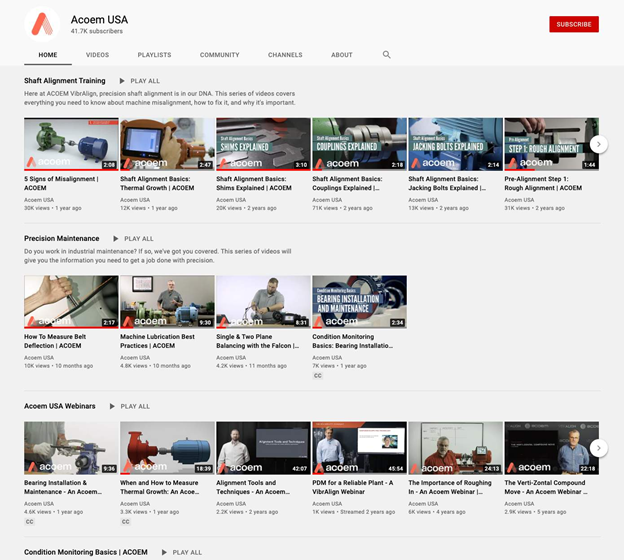
Task: Open channel search magnifier icon
Action: click(x=387, y=55)
